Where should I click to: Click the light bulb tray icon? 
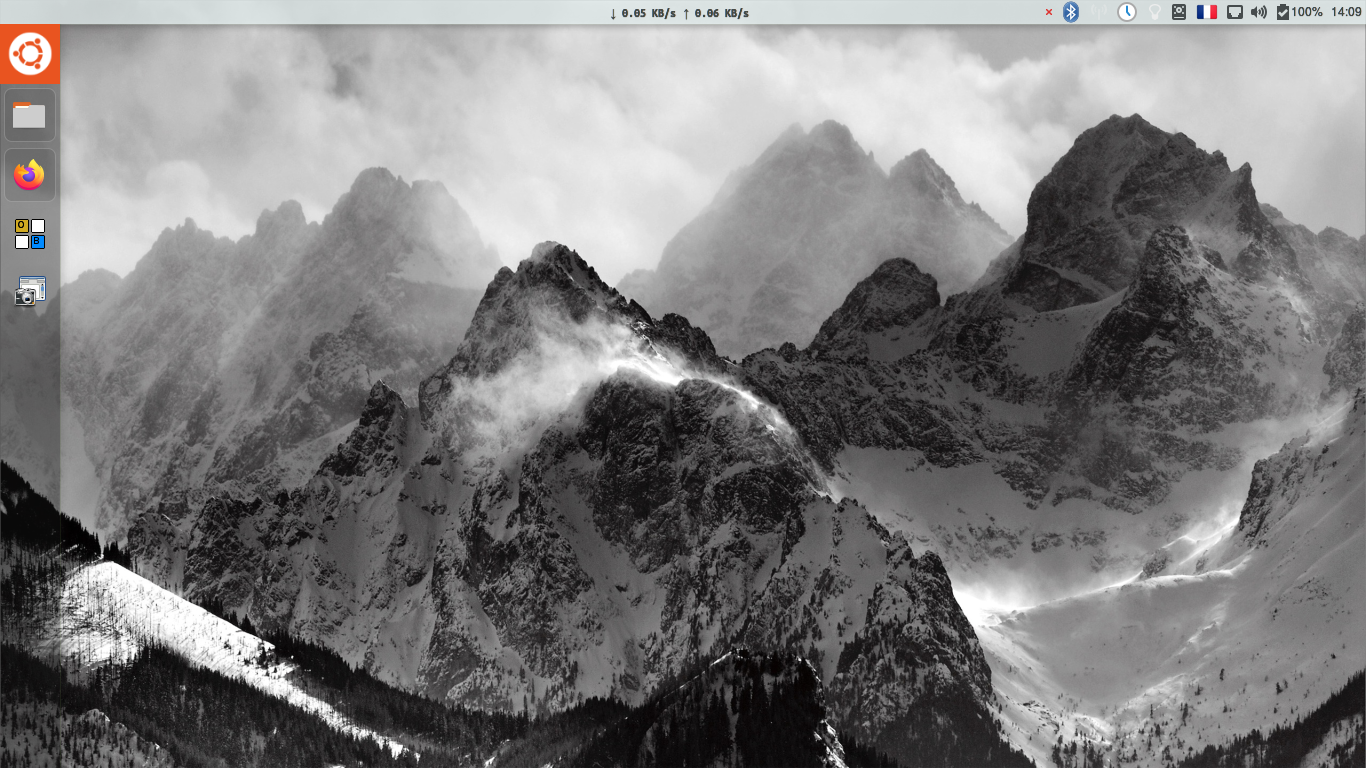tap(1154, 12)
